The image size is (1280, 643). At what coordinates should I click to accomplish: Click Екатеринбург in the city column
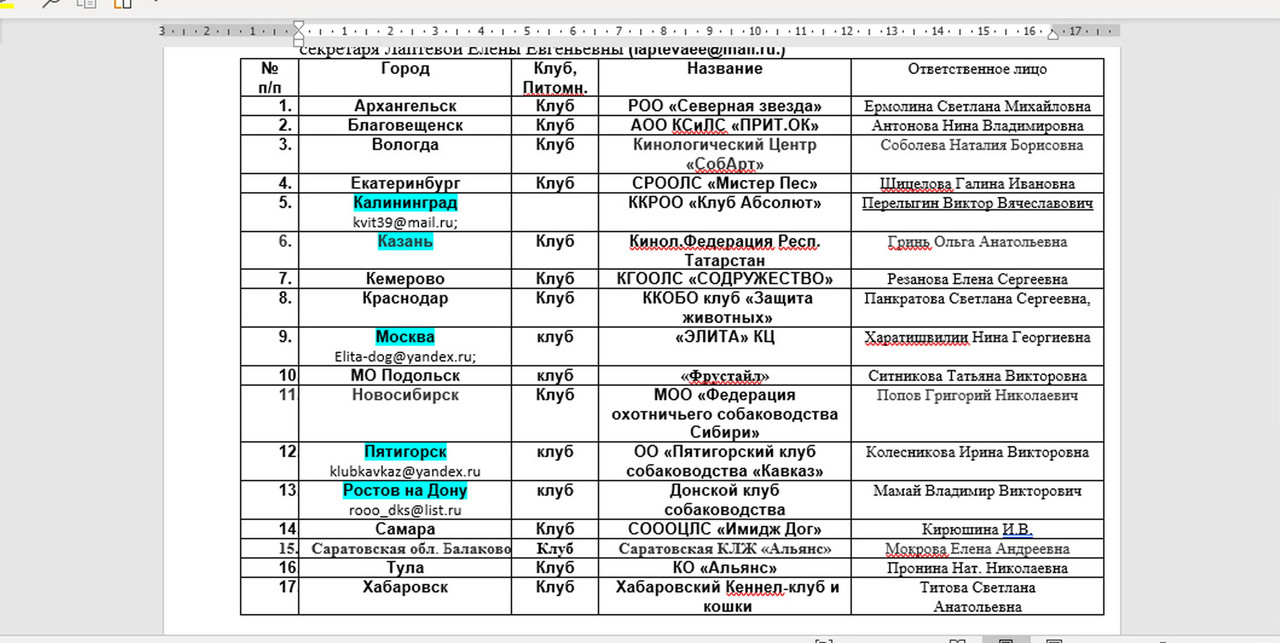point(405,184)
